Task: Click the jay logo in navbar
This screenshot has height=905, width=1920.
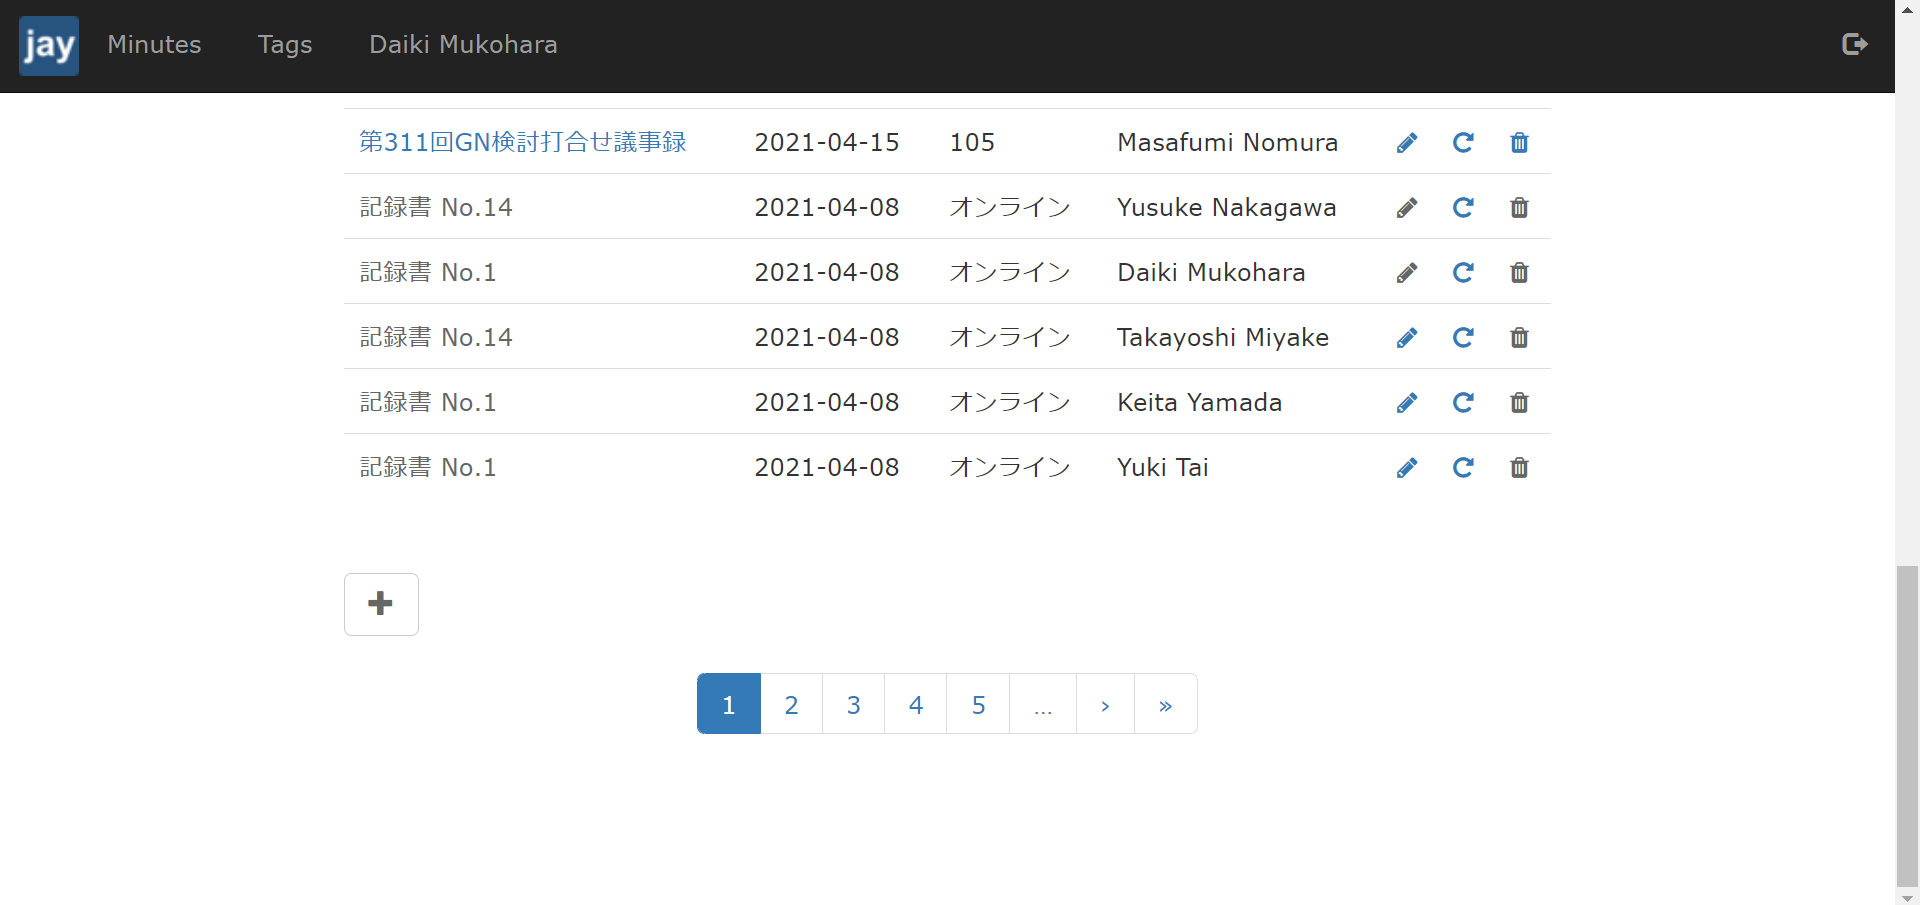Action: 48,45
